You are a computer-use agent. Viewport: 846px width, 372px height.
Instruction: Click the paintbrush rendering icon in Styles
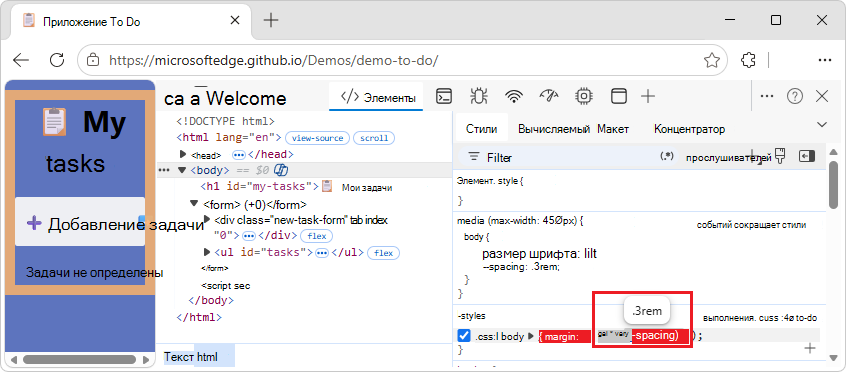tap(779, 156)
